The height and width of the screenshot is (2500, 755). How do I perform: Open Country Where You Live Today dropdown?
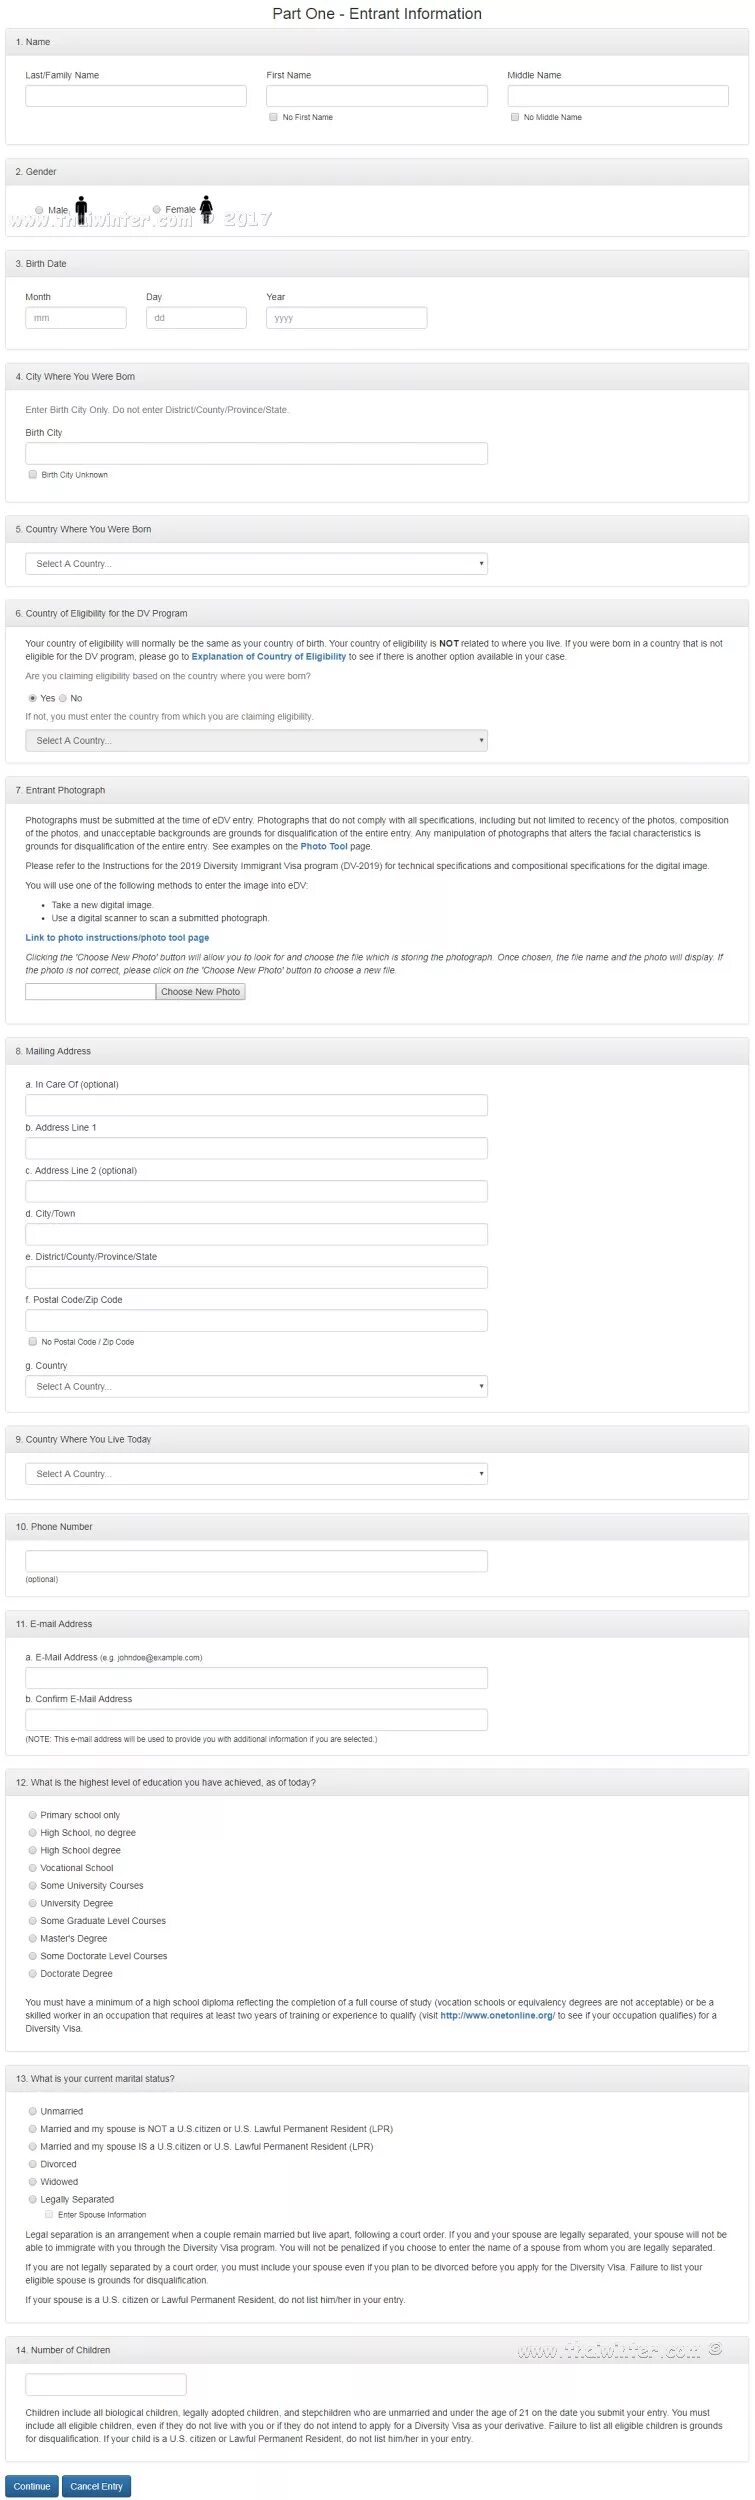point(256,1473)
